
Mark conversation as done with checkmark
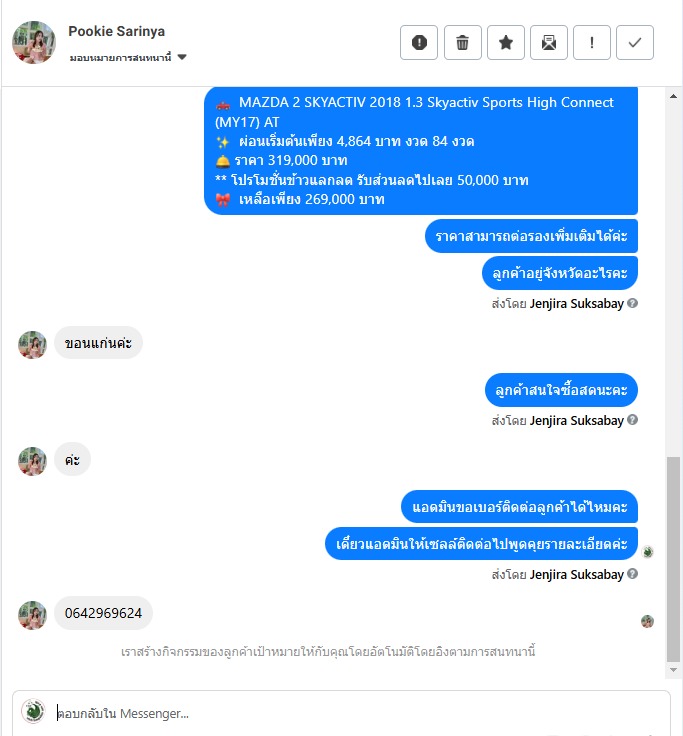pyautogui.click(x=635, y=43)
